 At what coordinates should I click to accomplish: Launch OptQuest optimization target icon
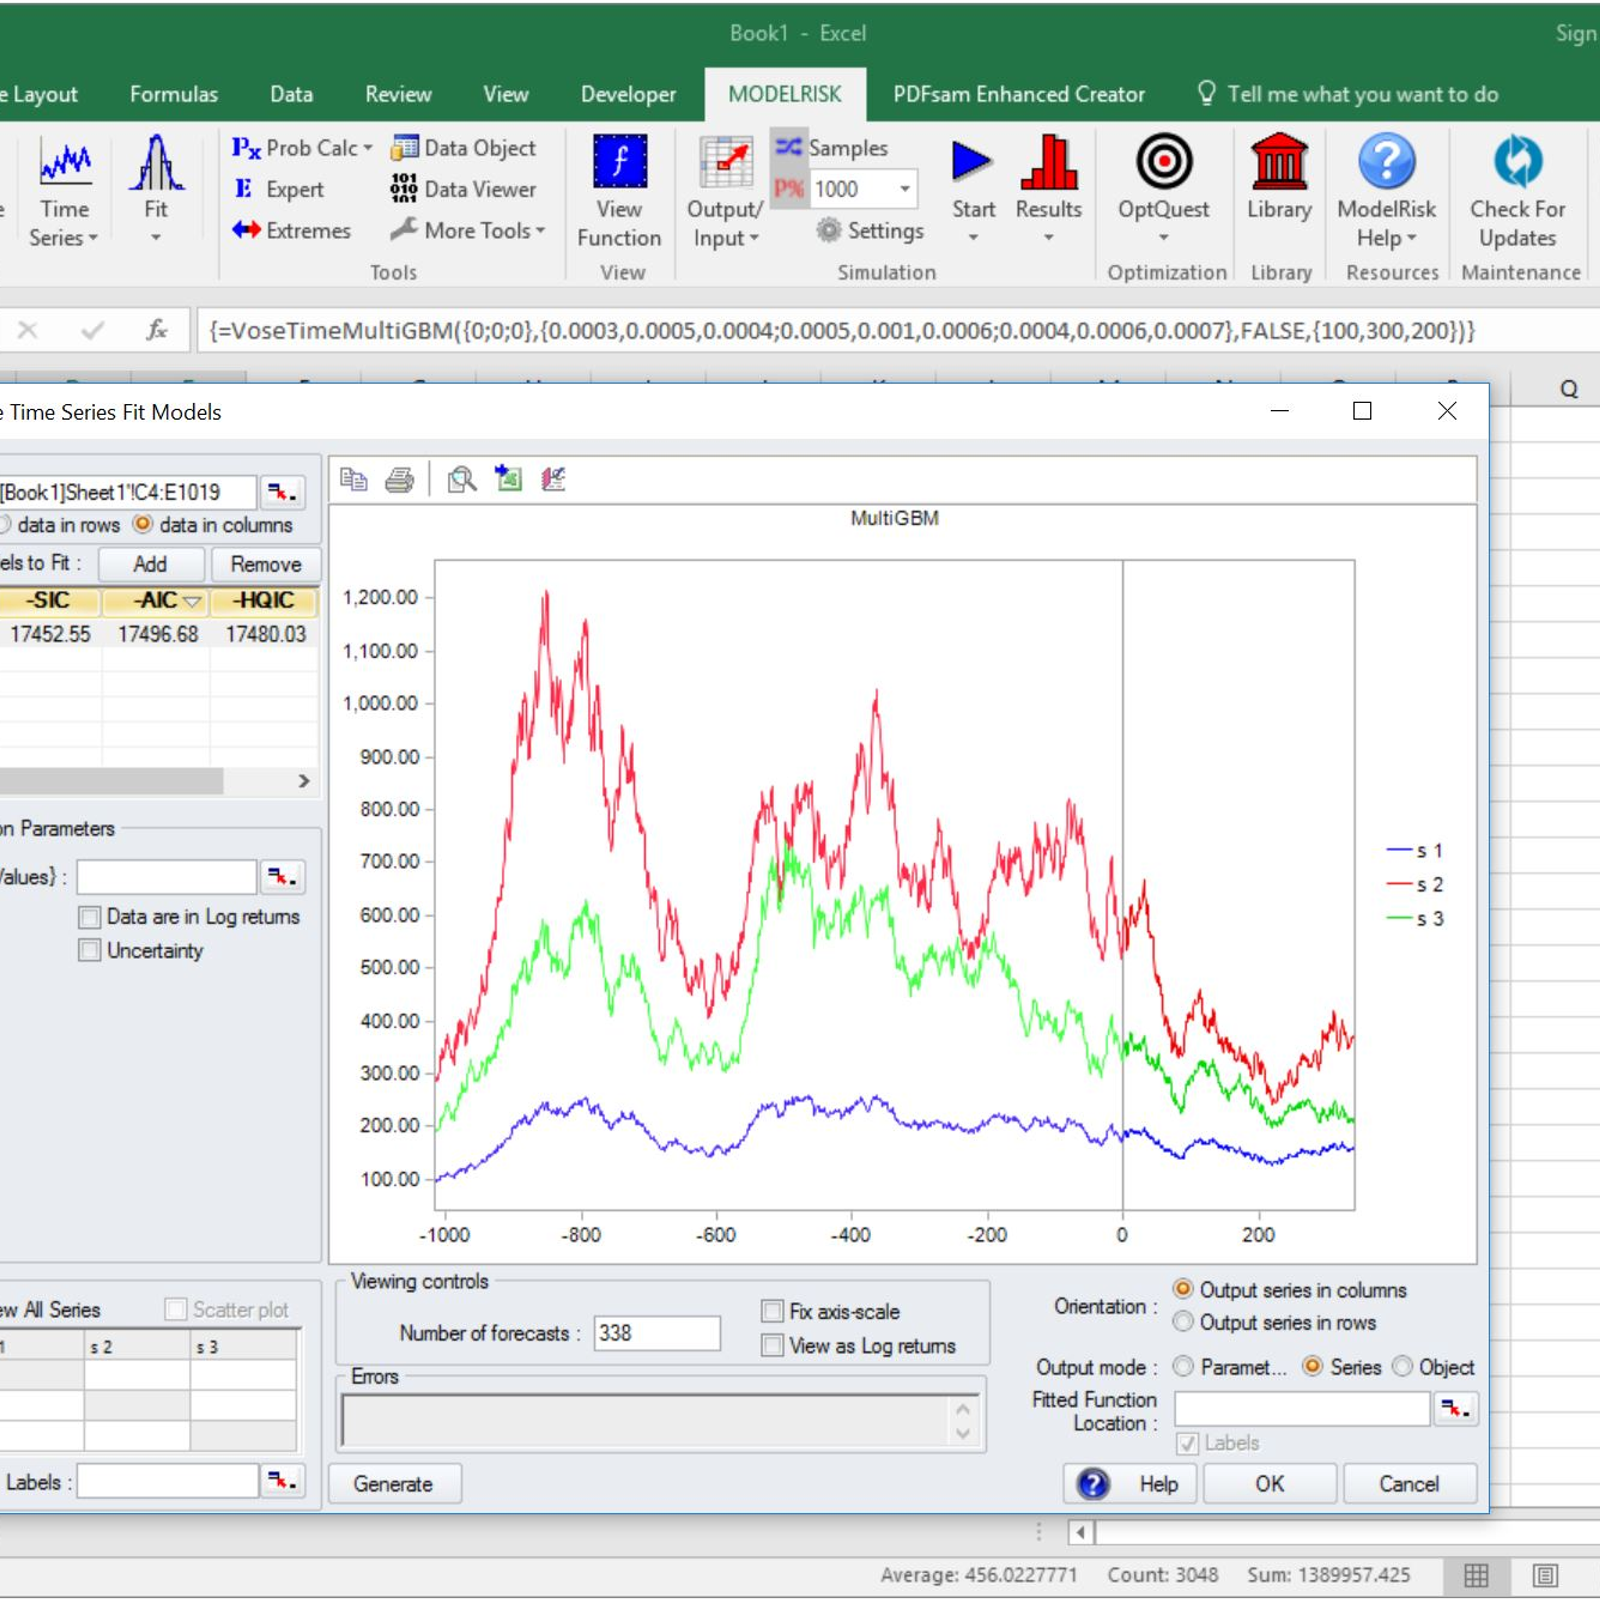(x=1164, y=161)
